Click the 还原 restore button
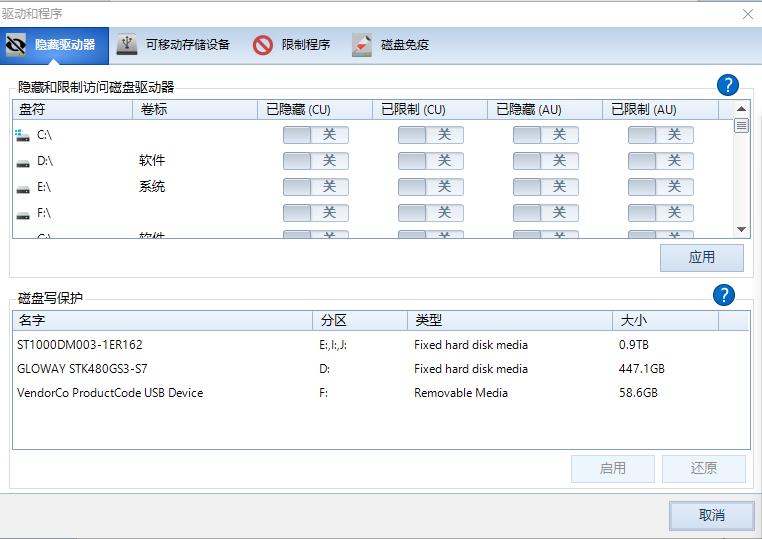This screenshot has height=539, width=762. tap(704, 469)
